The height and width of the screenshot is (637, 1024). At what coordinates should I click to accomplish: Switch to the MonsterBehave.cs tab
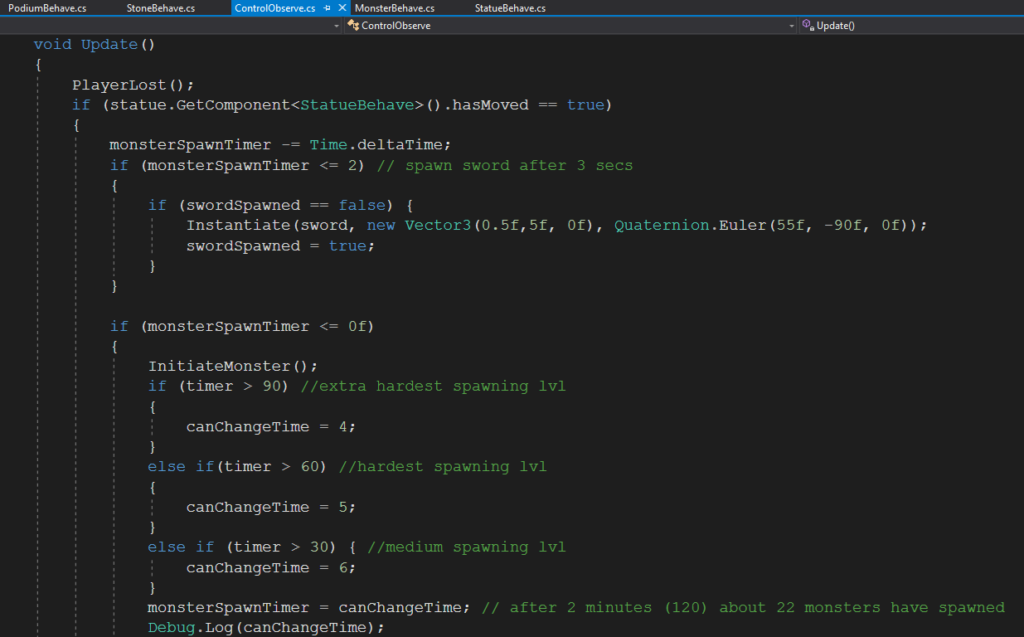(394, 8)
